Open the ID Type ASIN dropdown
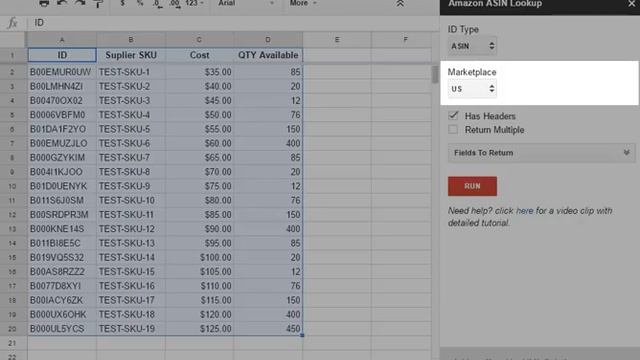 472,46
